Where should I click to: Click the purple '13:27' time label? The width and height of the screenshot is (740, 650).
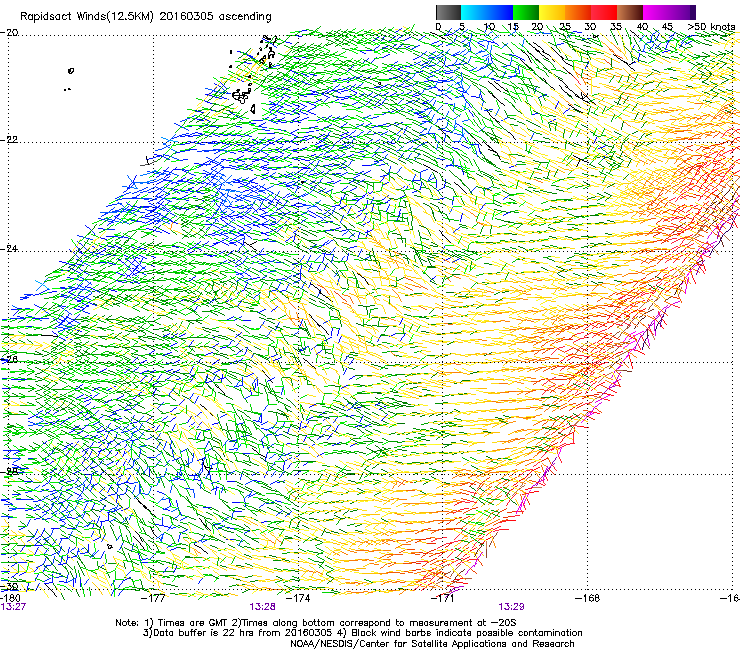click(x=13, y=607)
